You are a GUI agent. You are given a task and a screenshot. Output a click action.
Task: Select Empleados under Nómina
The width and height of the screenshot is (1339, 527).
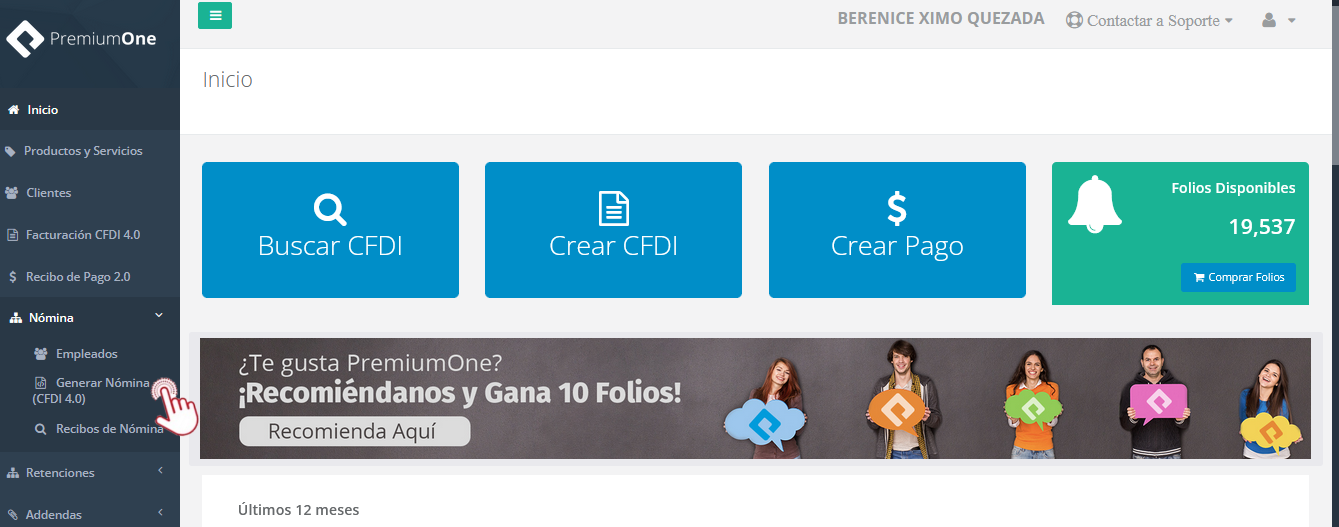(86, 354)
